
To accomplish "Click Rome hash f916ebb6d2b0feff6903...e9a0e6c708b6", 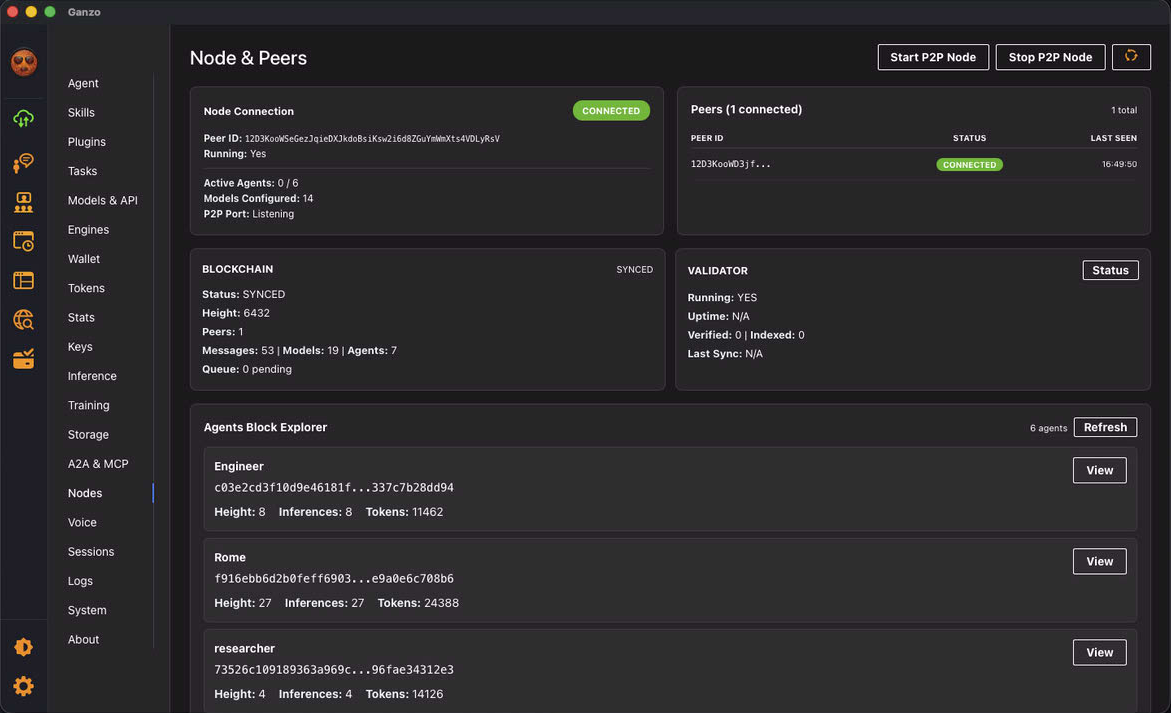I will 334,579.
